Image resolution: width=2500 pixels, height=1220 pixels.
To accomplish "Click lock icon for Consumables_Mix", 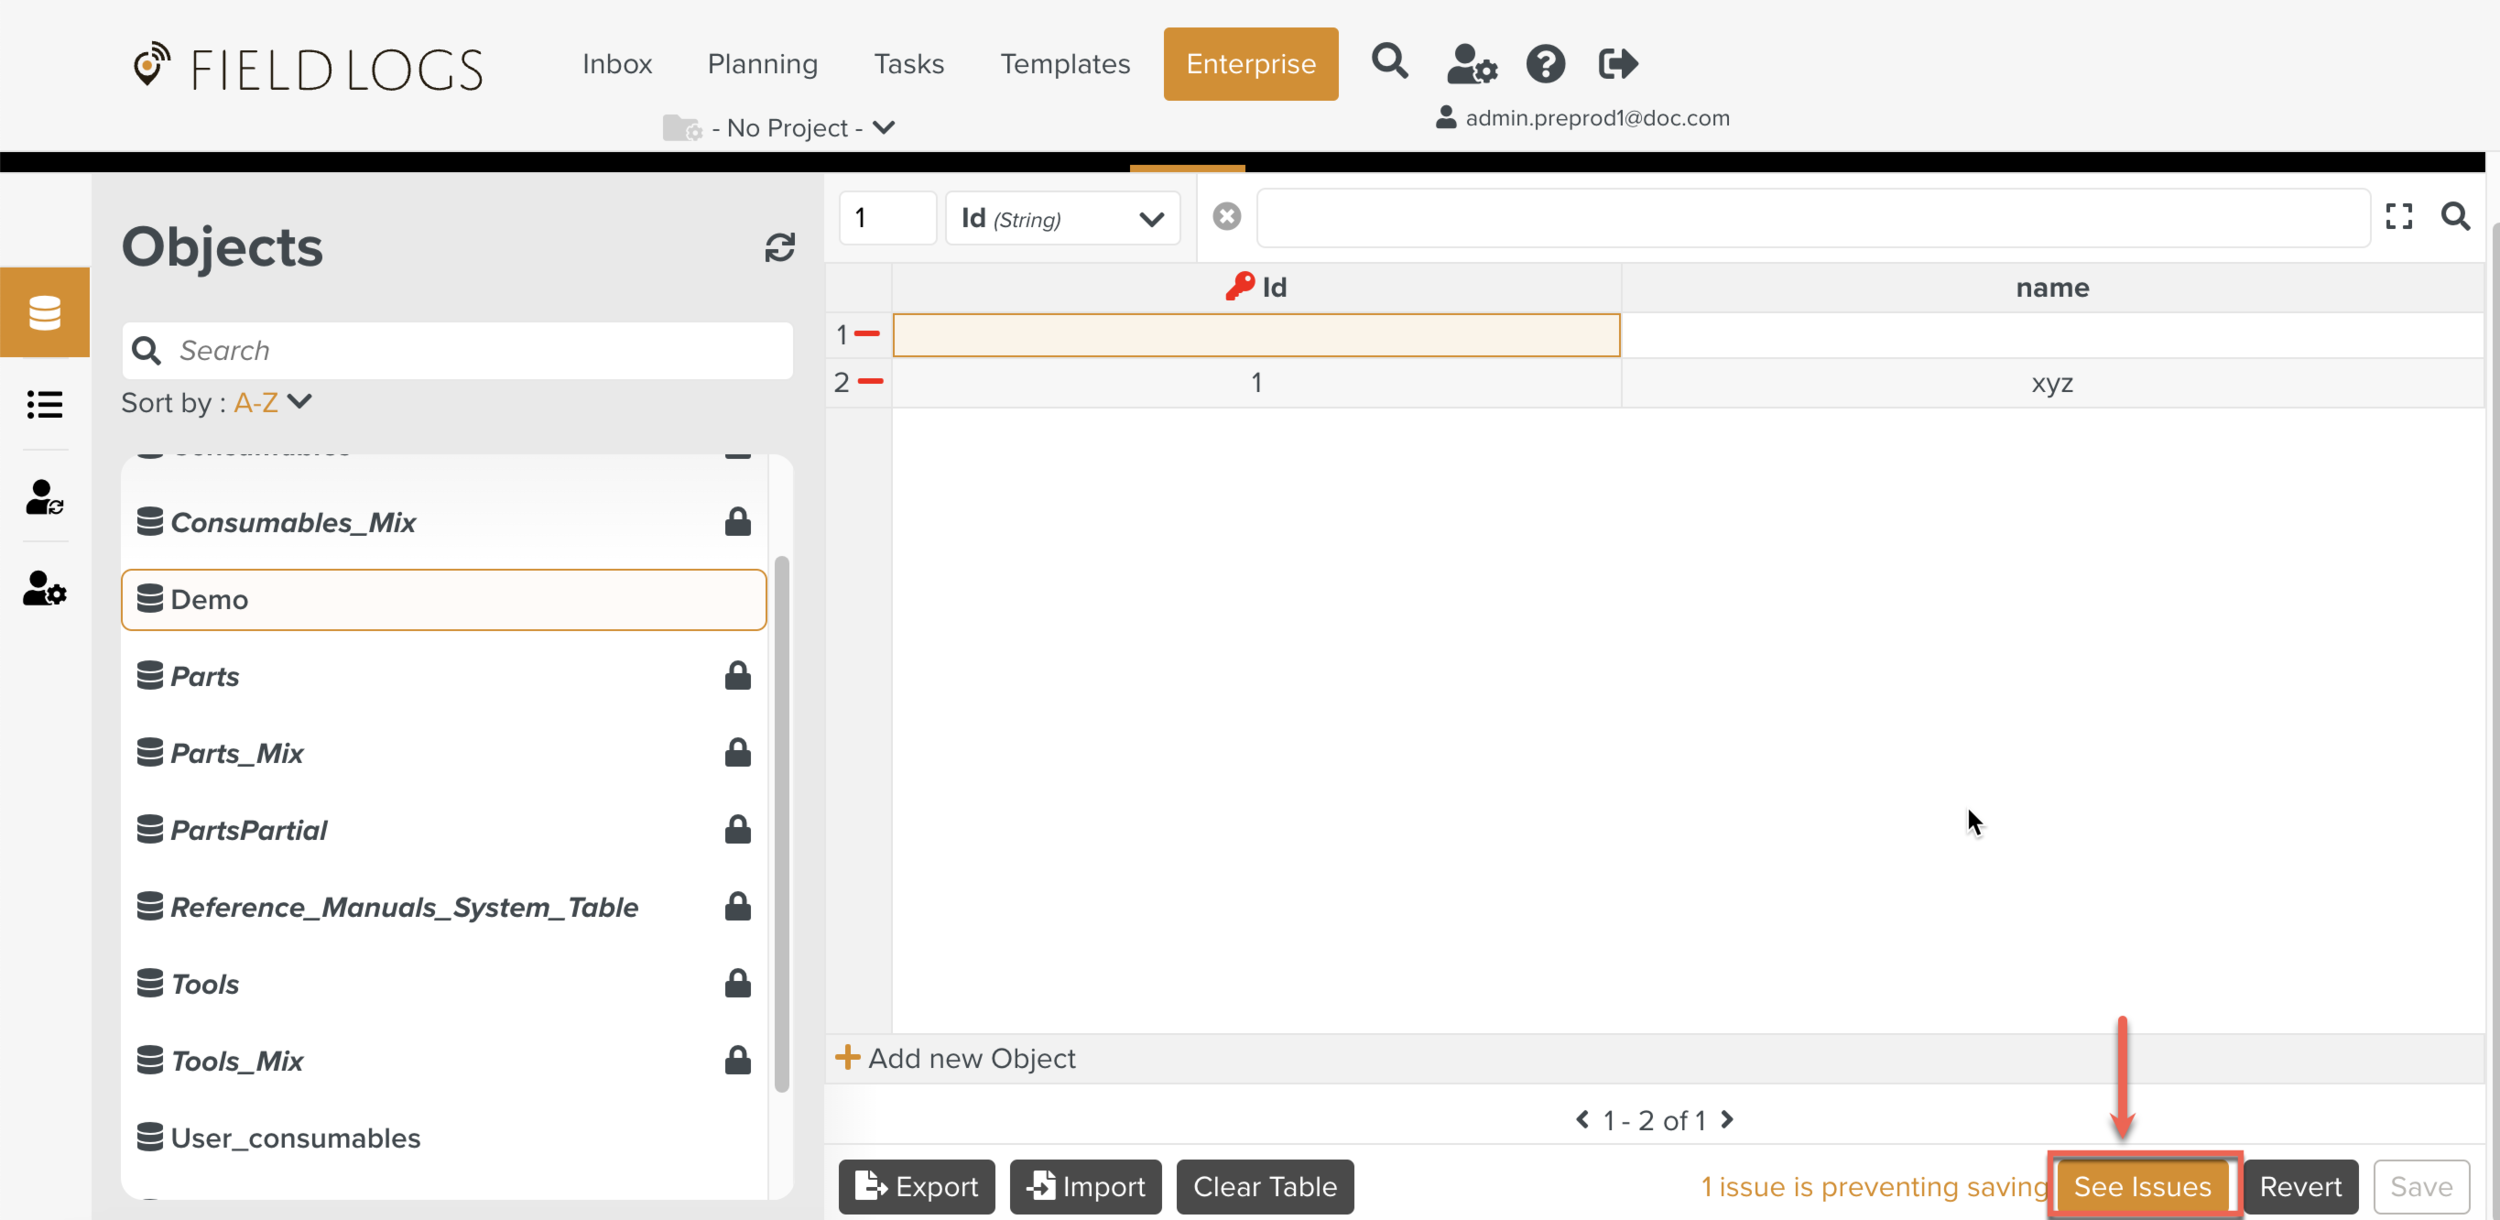I will click(737, 522).
